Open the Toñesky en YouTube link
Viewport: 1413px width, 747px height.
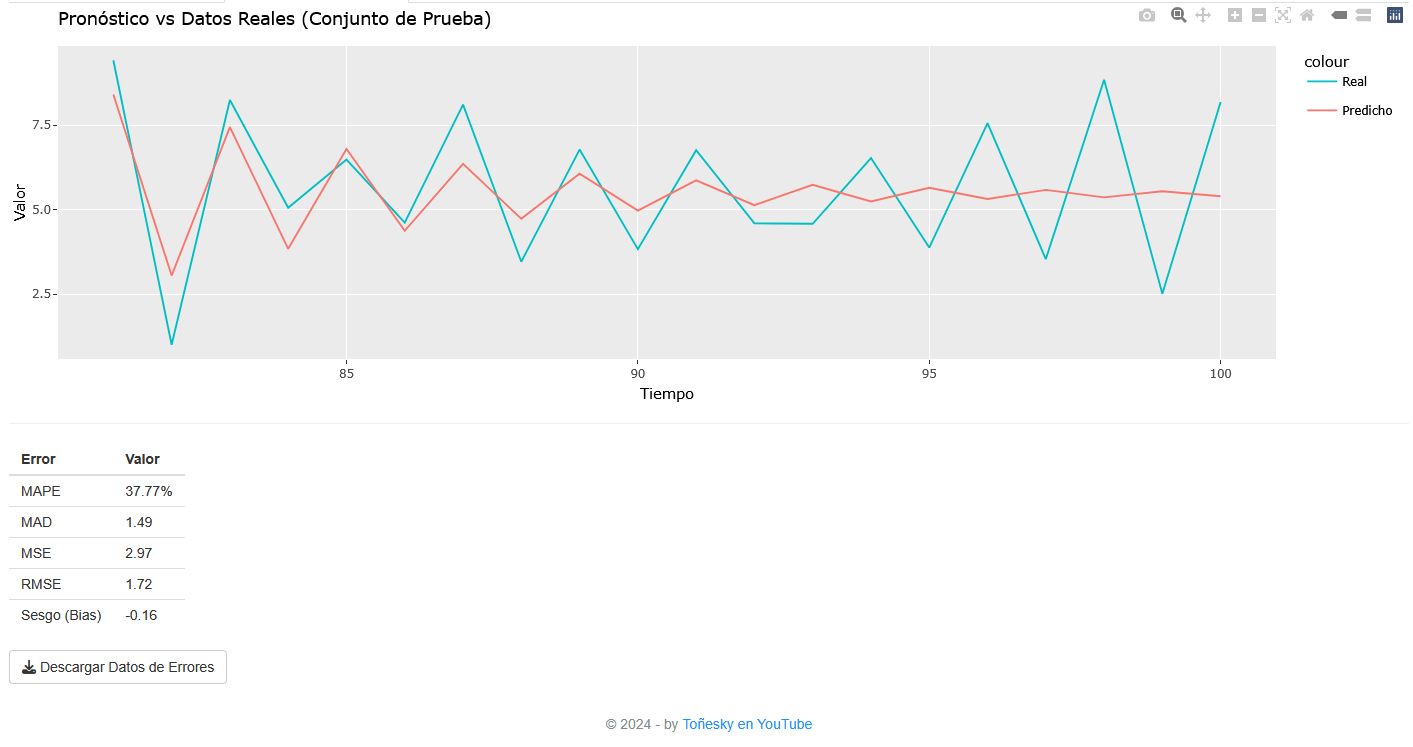point(747,724)
